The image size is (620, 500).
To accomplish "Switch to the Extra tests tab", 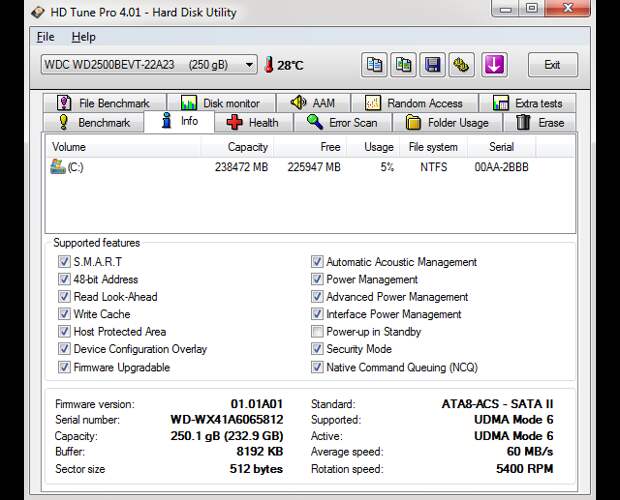I will click(x=527, y=103).
